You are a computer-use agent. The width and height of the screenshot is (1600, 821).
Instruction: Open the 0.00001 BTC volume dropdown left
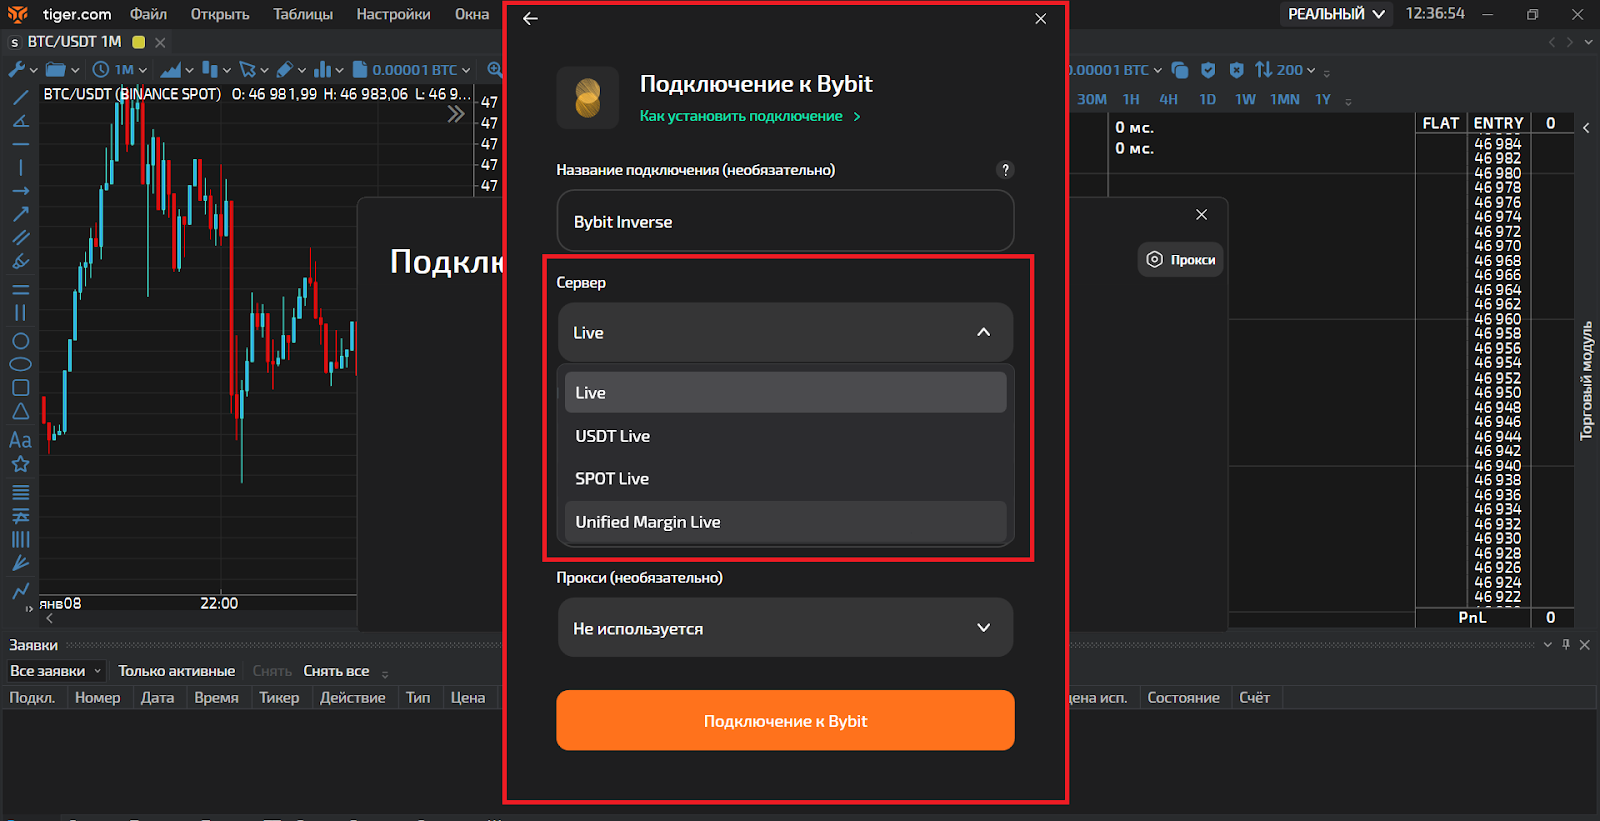click(411, 70)
